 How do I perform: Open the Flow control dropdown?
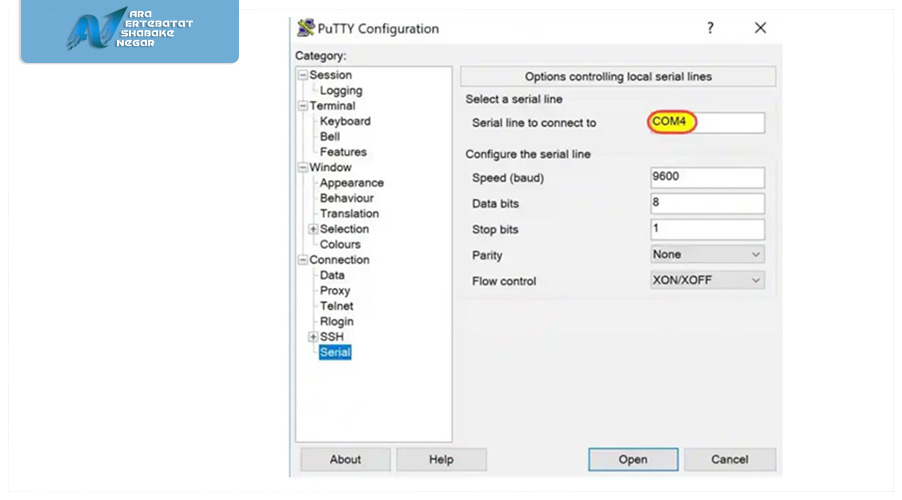[x=707, y=280]
